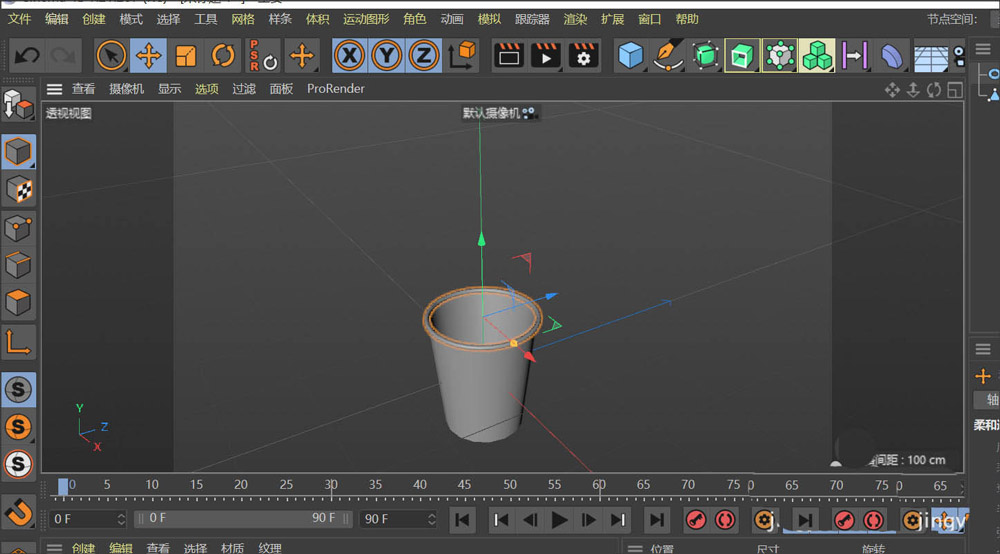Select the Scale tool
The height and width of the screenshot is (554, 1000).
click(x=186, y=55)
